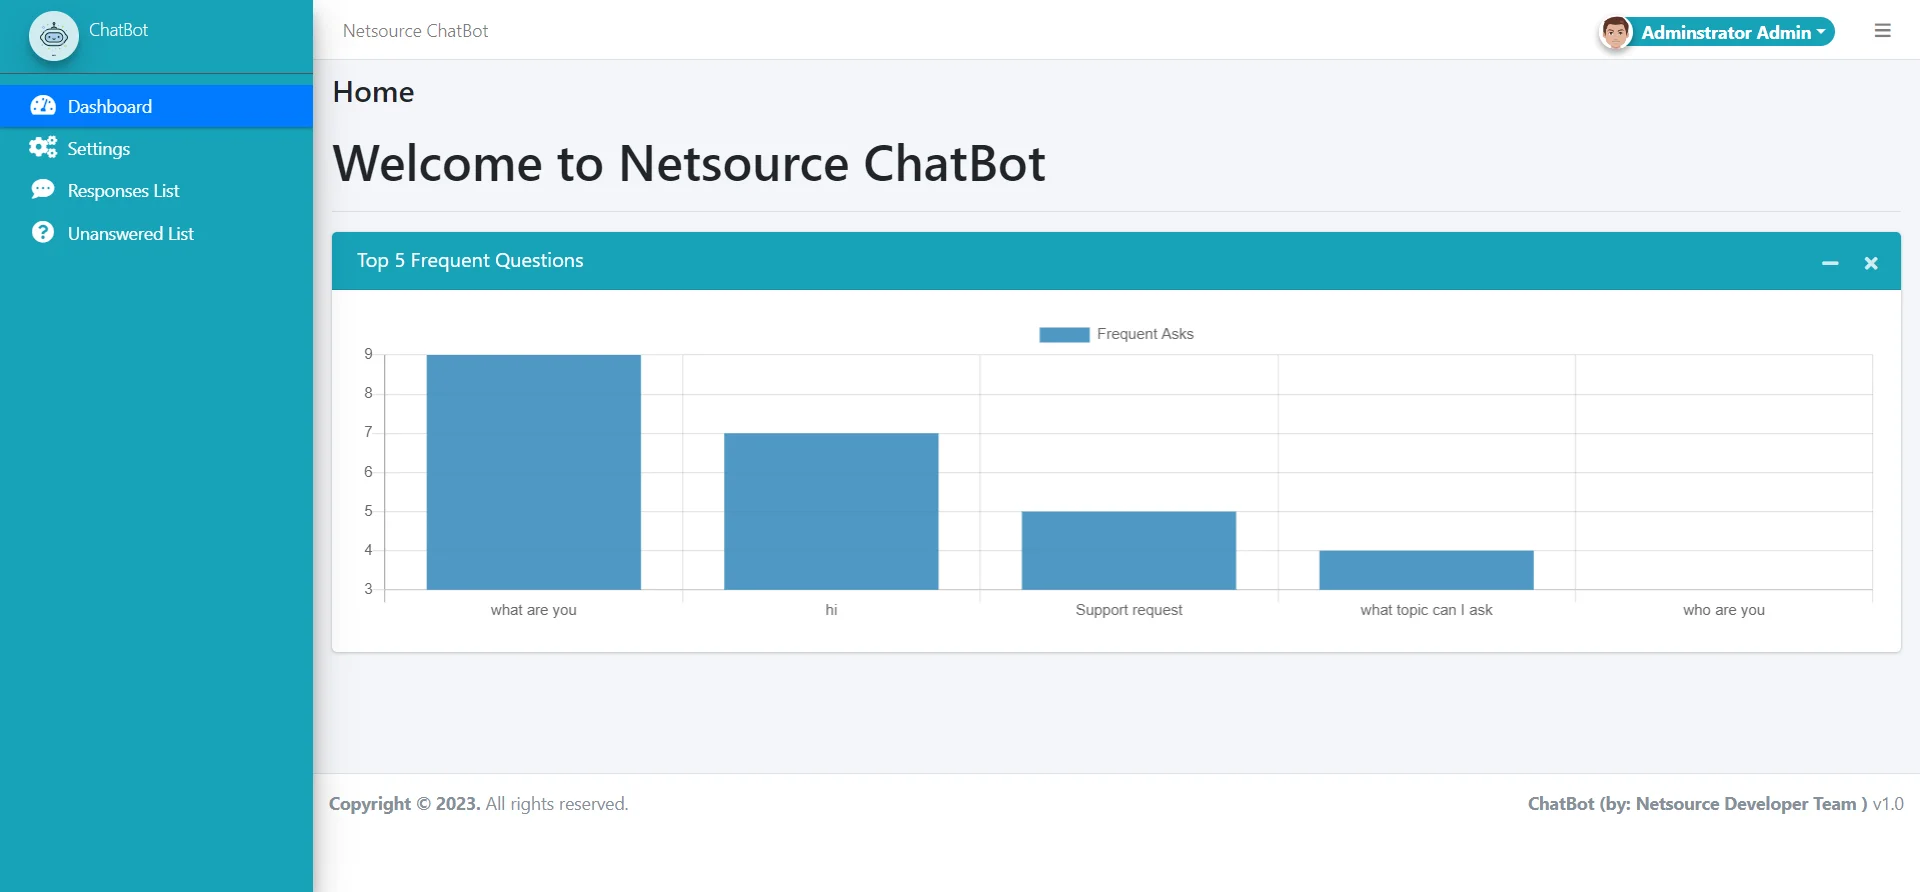
Task: Click the 'what are you' bar
Action: click(533, 472)
